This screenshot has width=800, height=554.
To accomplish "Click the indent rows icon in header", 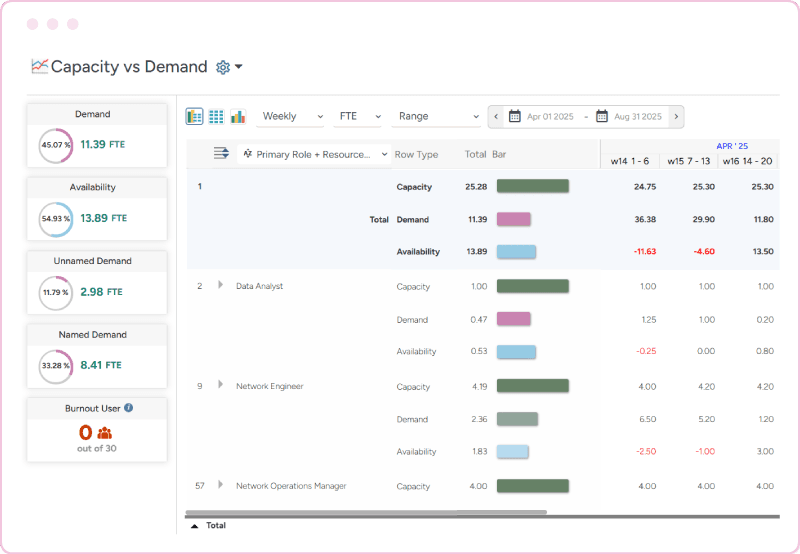I will pos(222,154).
